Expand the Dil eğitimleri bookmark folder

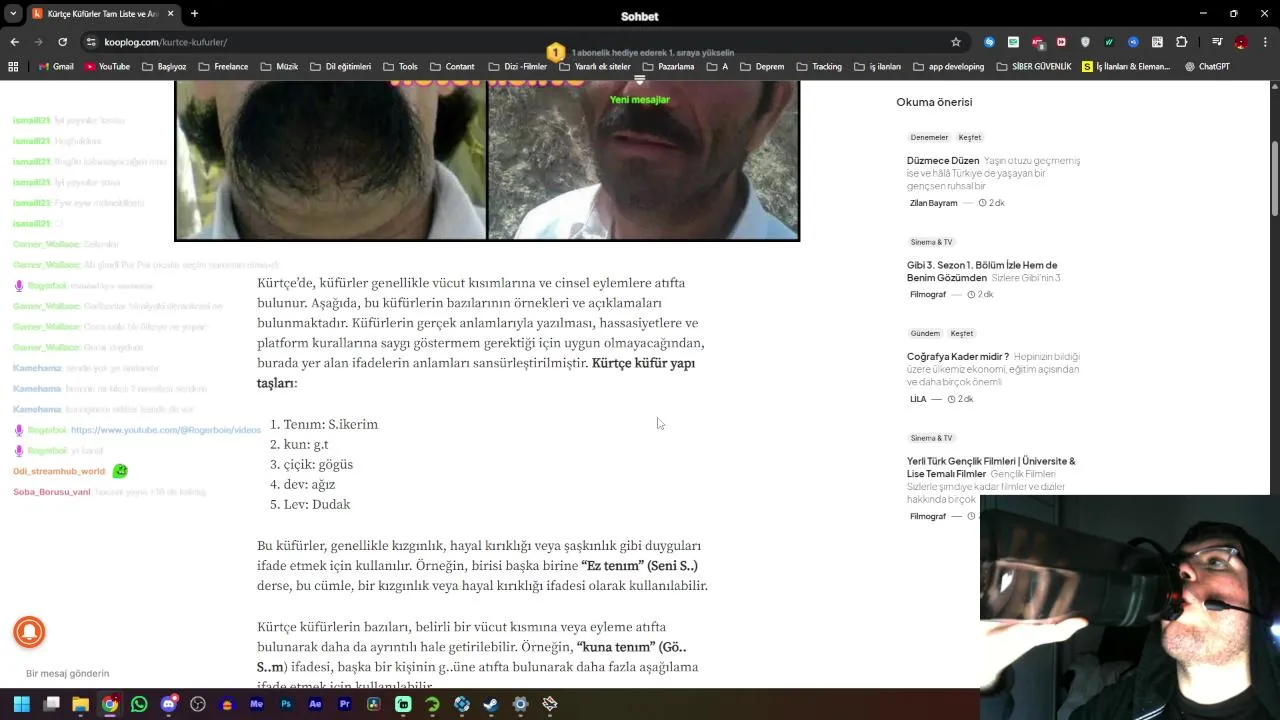(340, 67)
